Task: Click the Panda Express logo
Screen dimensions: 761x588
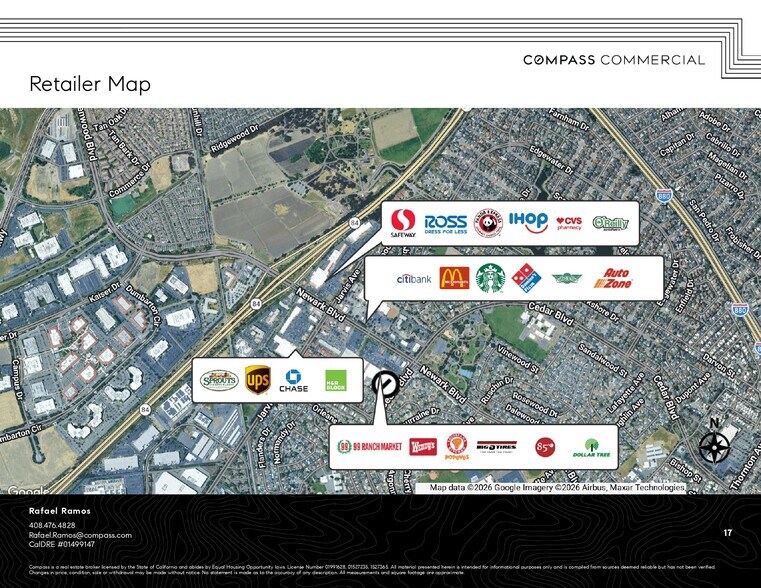Action: (487, 222)
